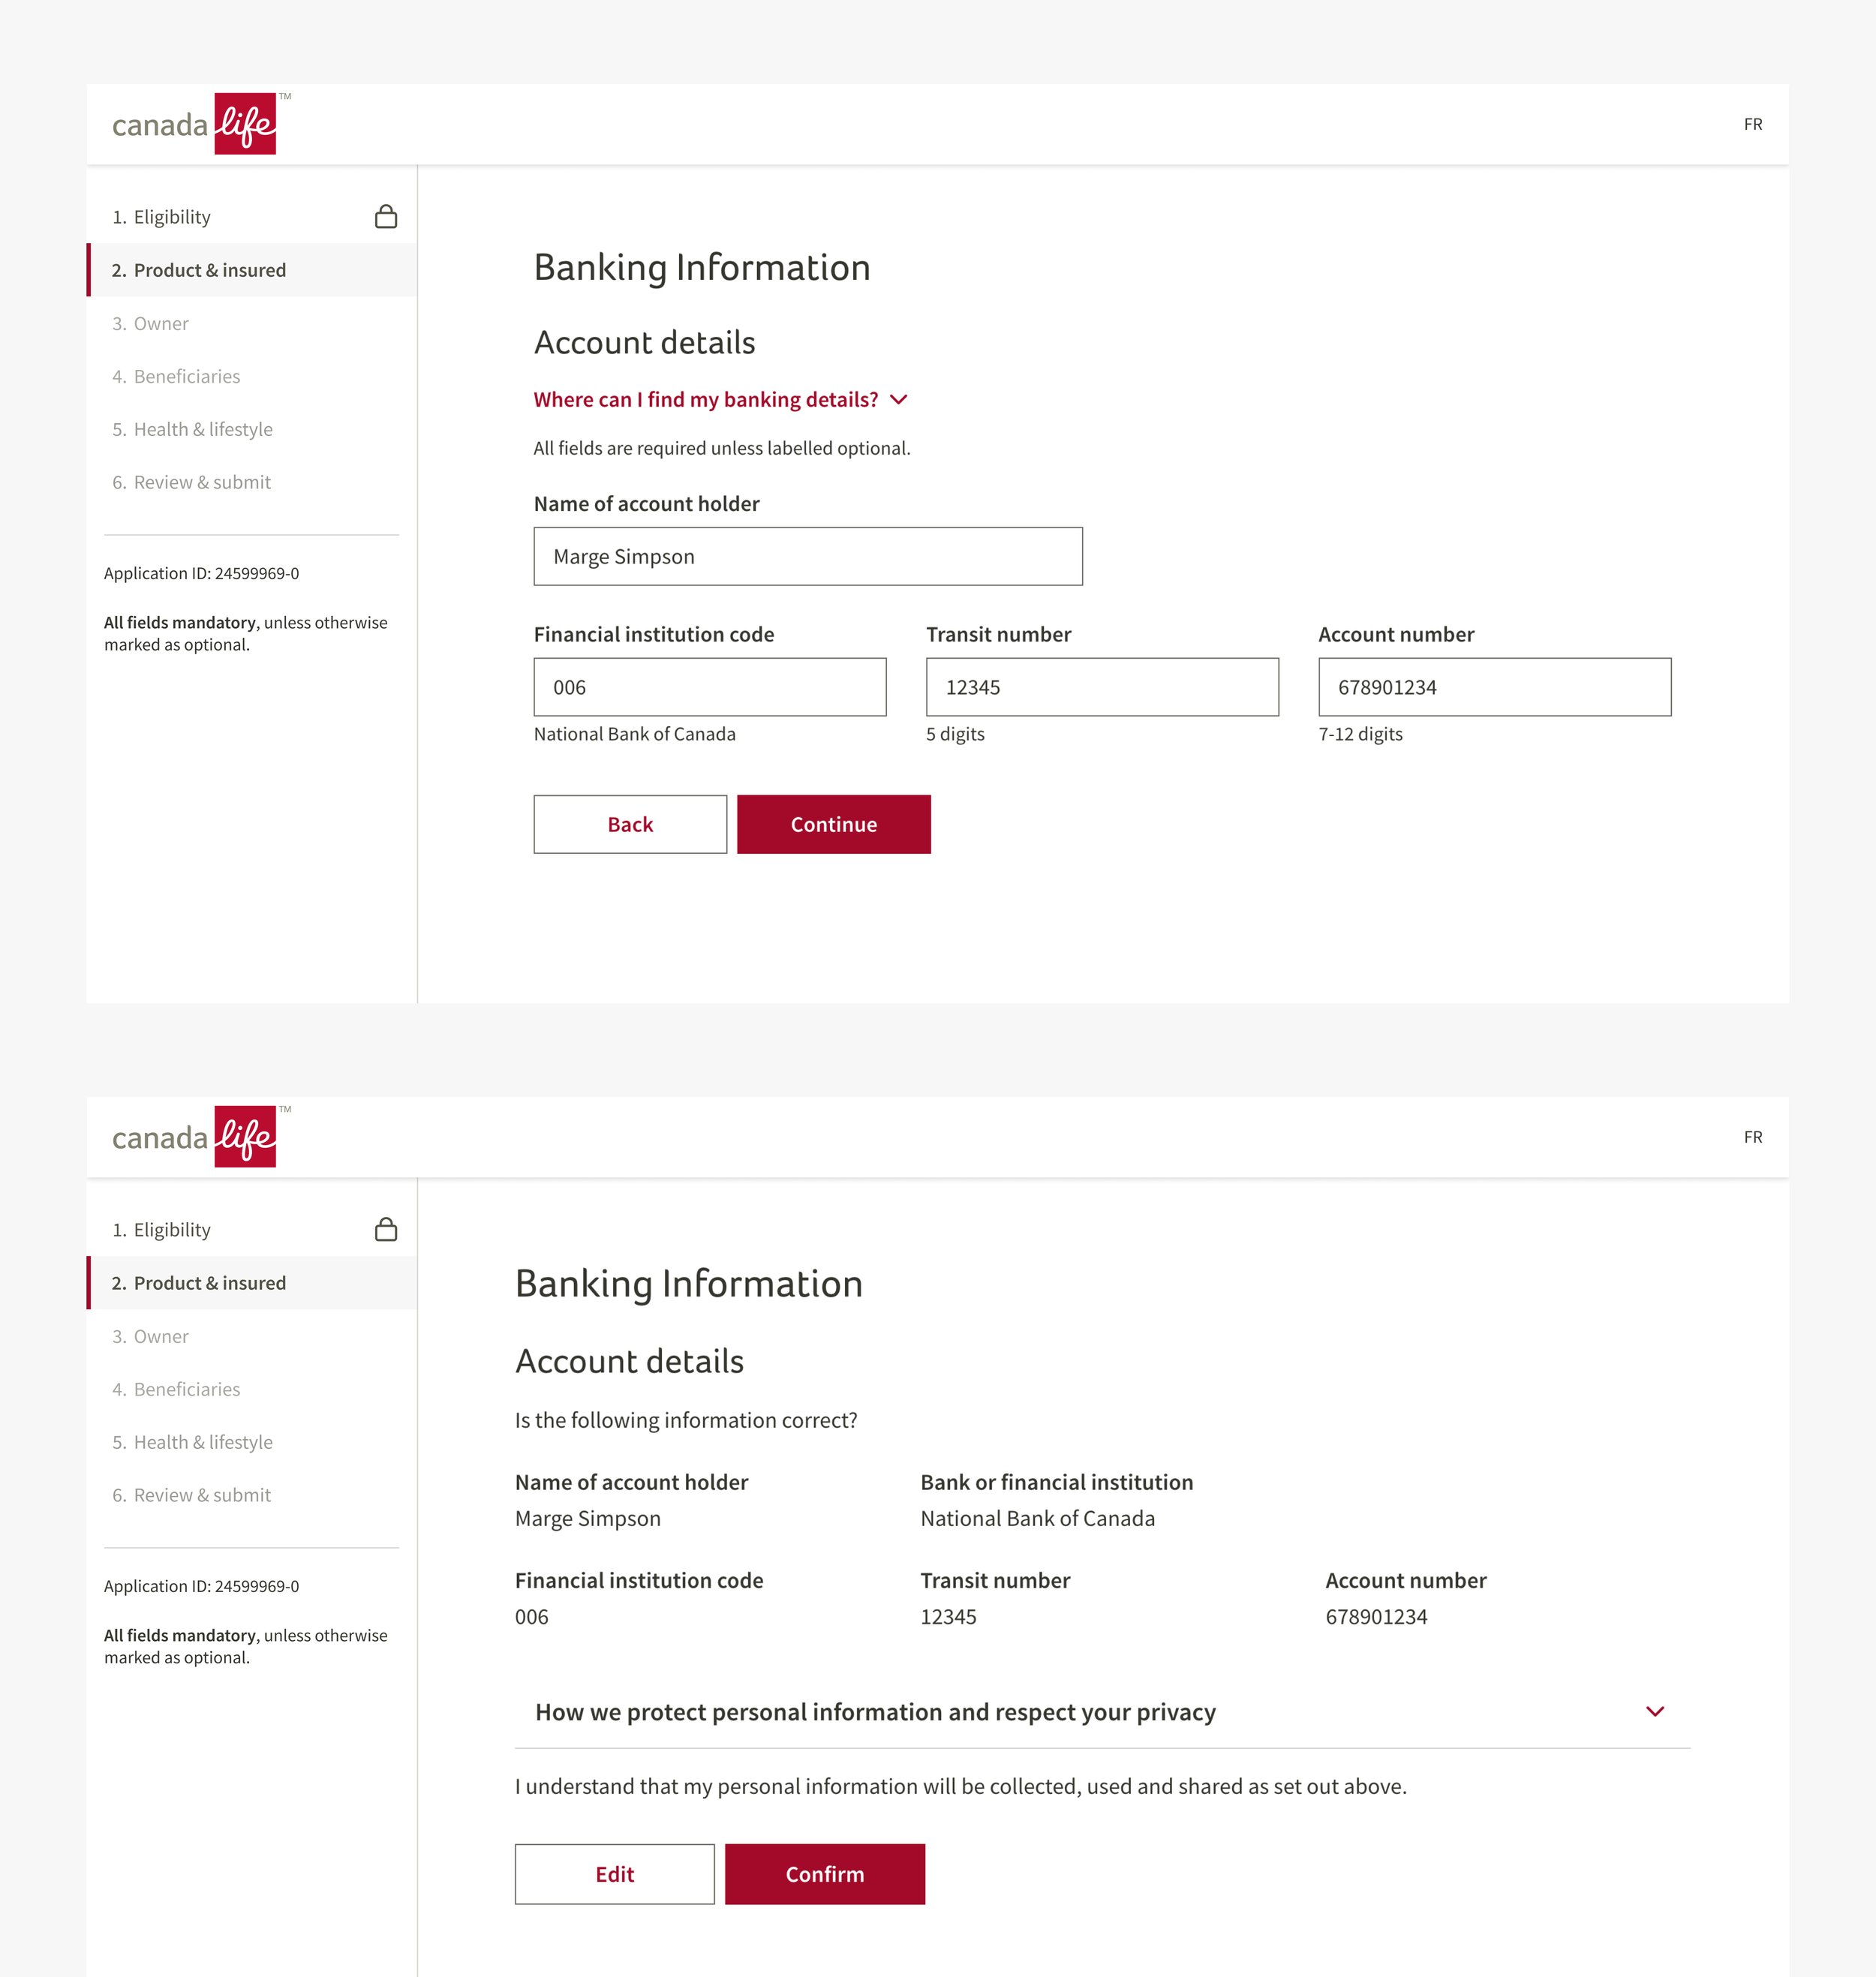Confirm the banking account details
The image size is (1876, 1977).
click(824, 1874)
